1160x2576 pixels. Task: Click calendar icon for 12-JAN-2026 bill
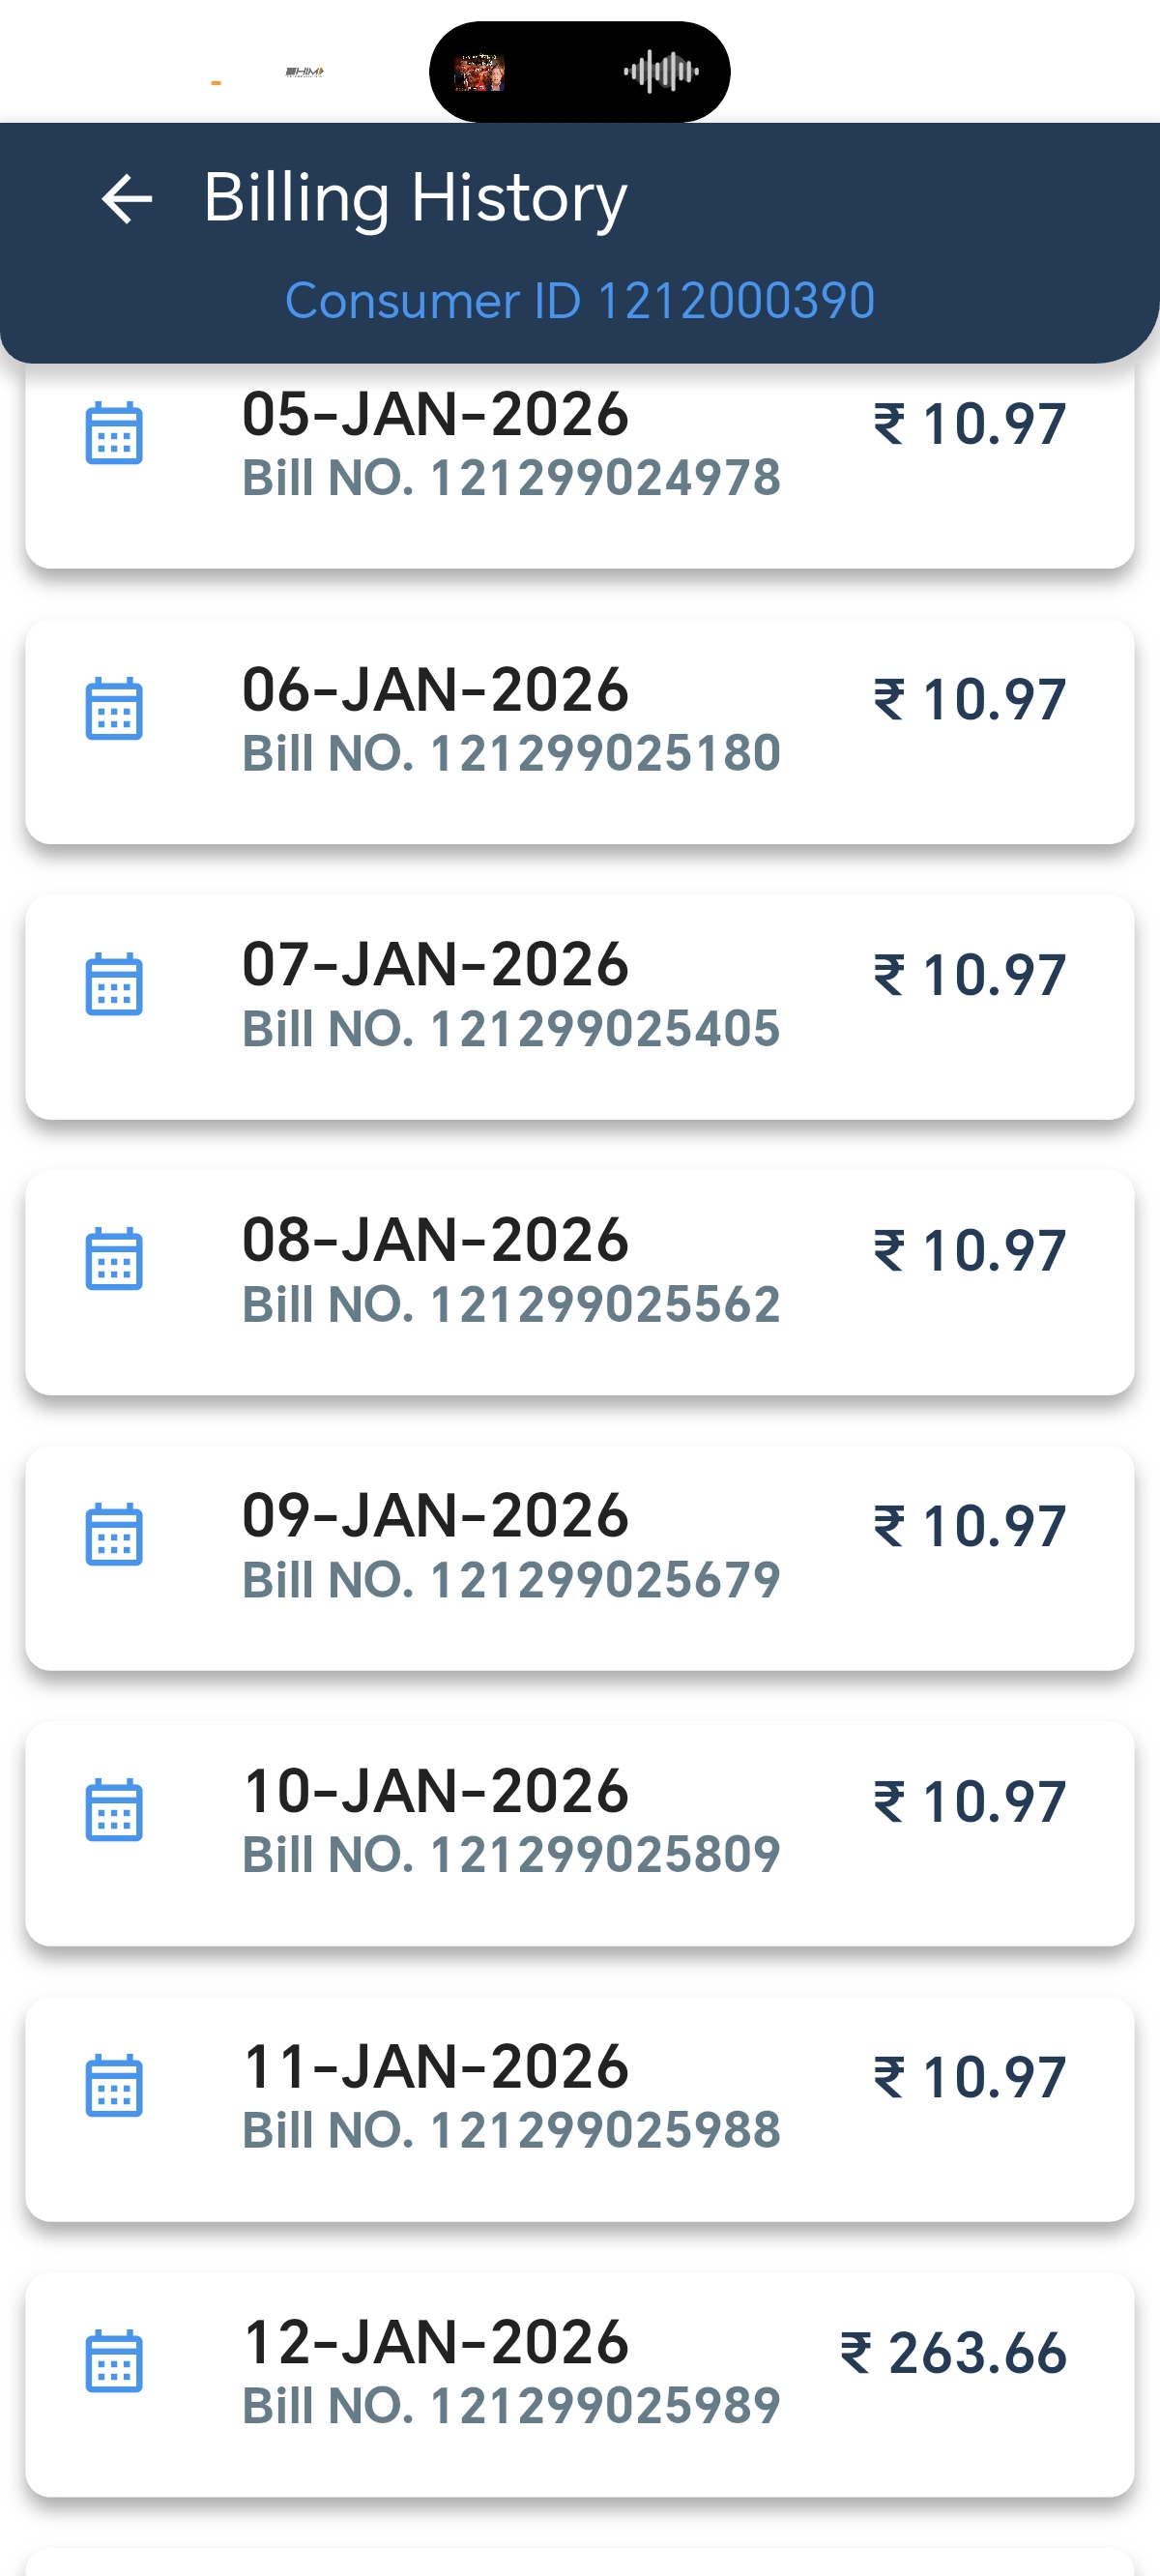114,2362
